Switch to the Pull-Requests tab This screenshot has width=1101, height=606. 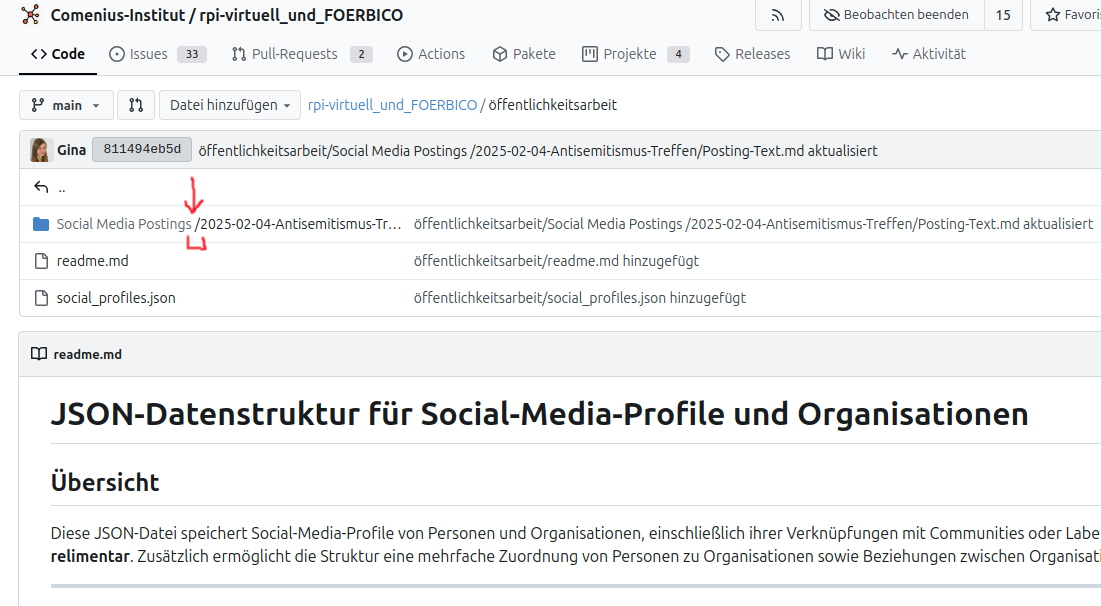coord(301,54)
